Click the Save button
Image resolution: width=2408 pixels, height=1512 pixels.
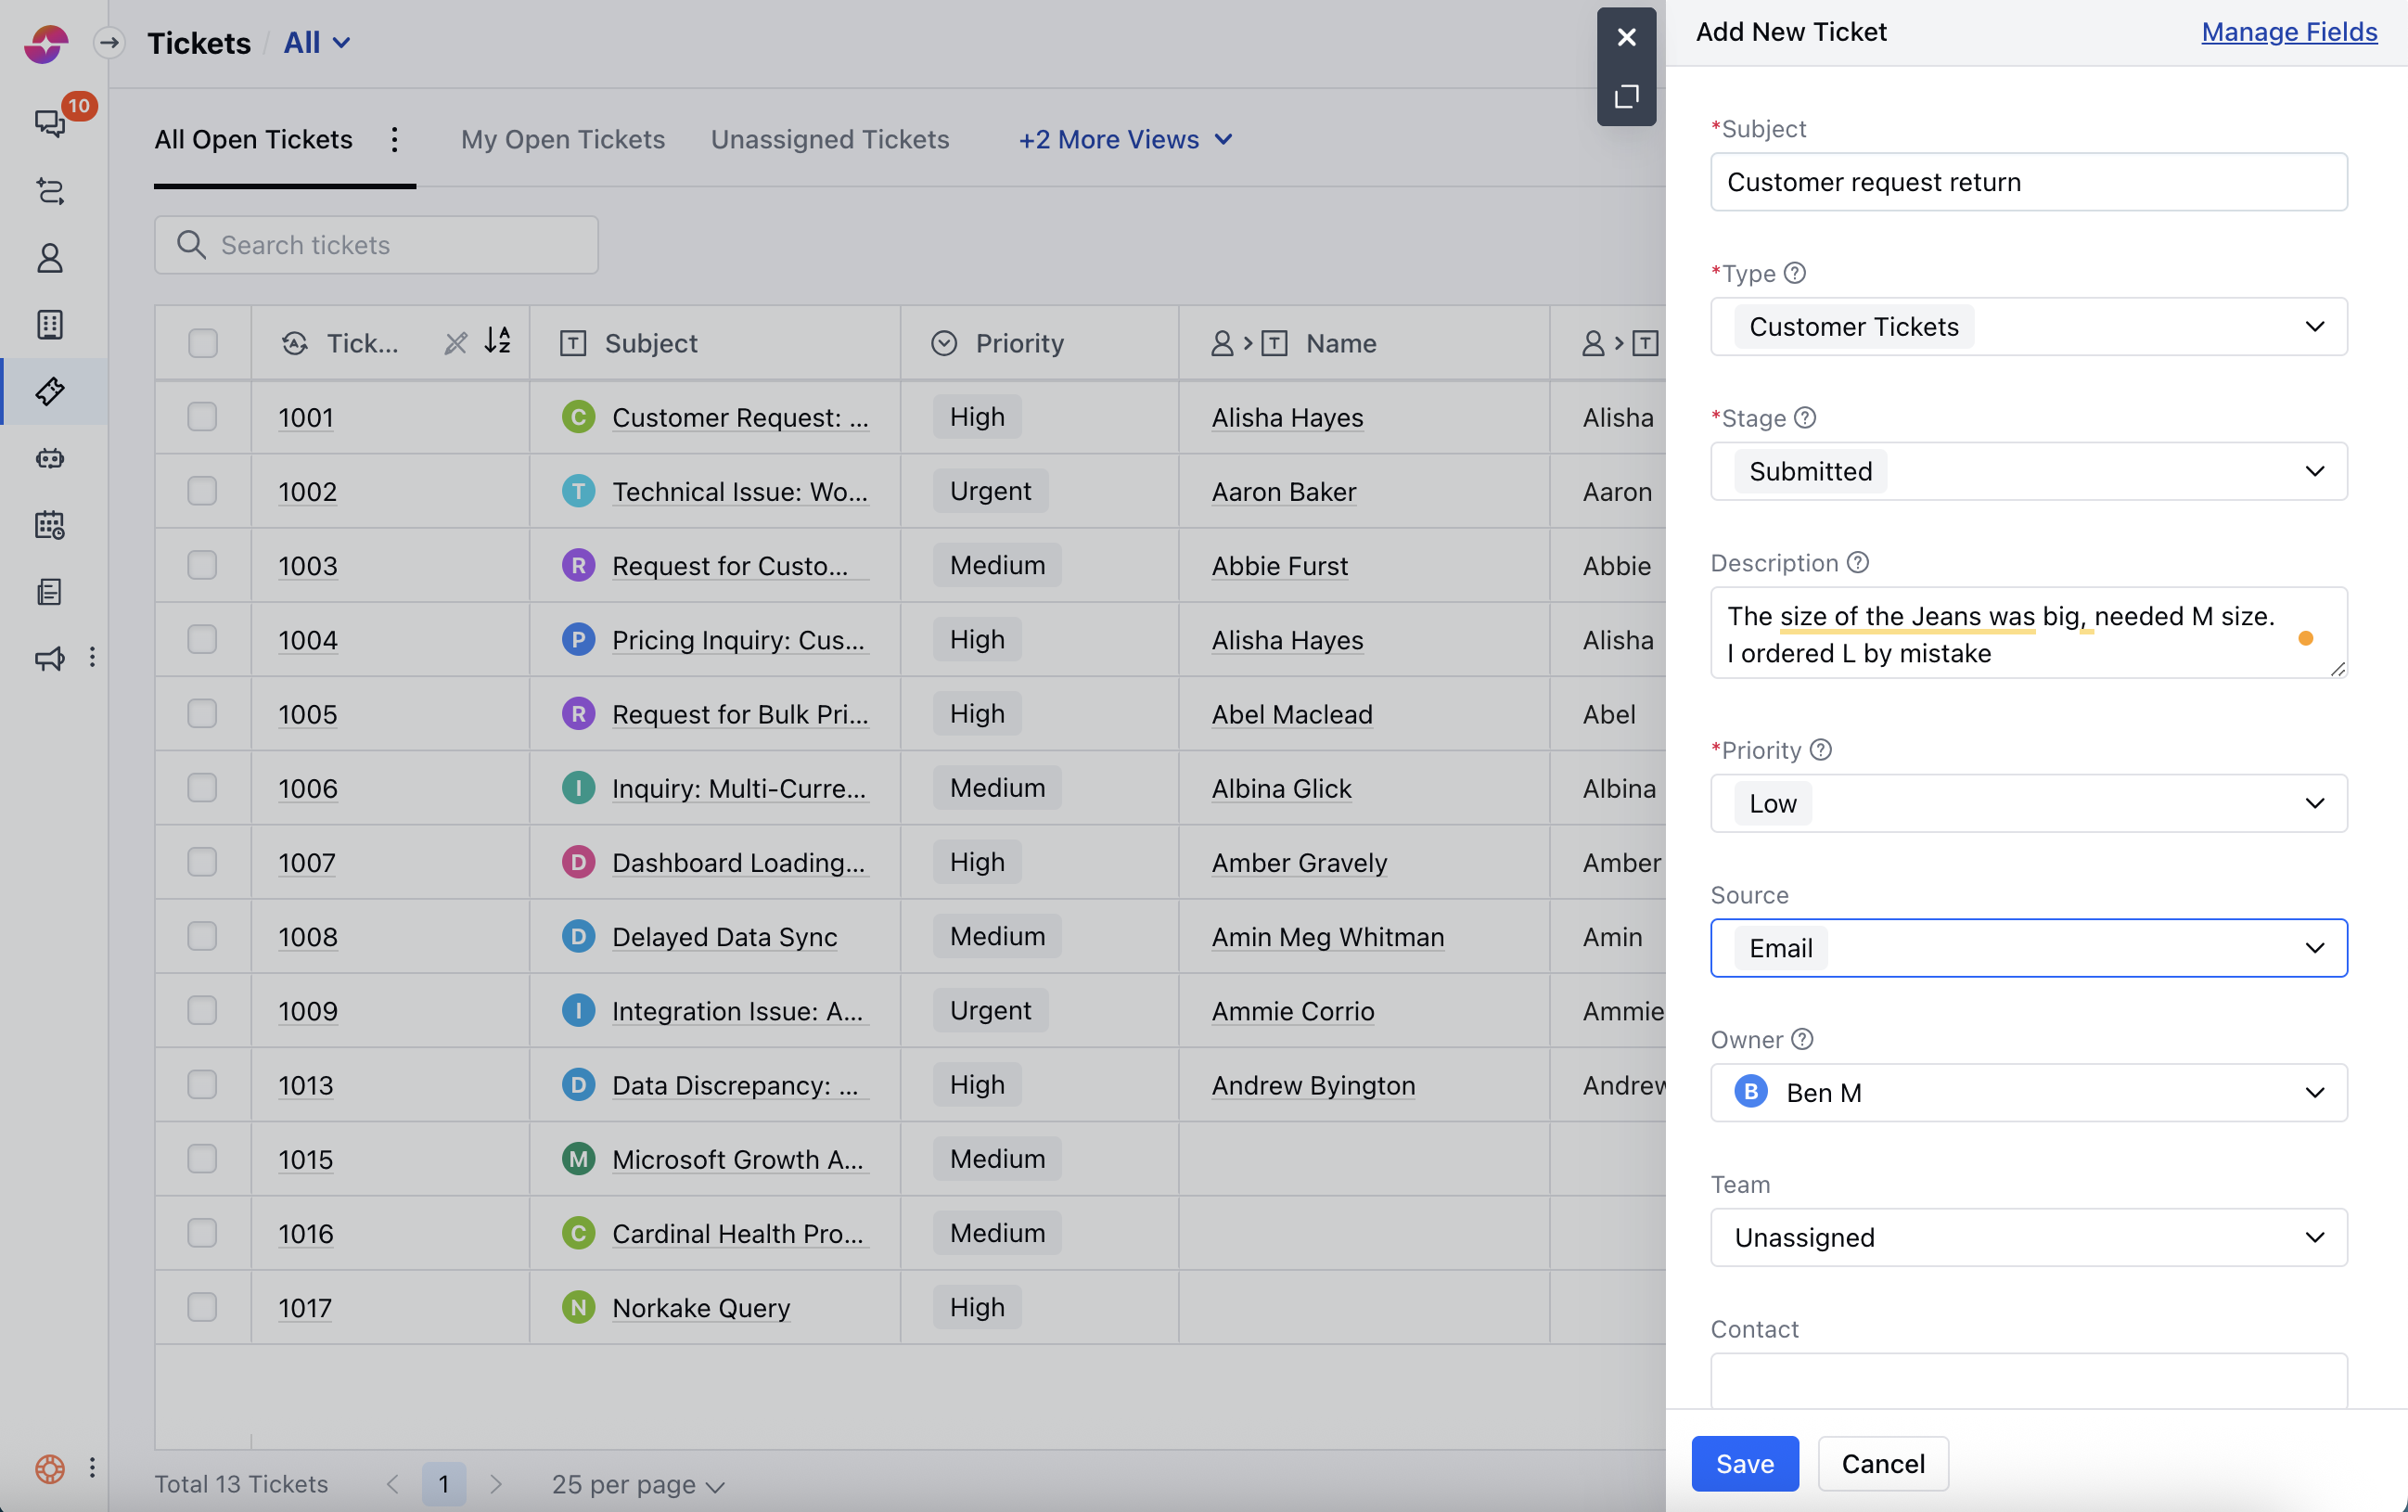pos(1744,1463)
